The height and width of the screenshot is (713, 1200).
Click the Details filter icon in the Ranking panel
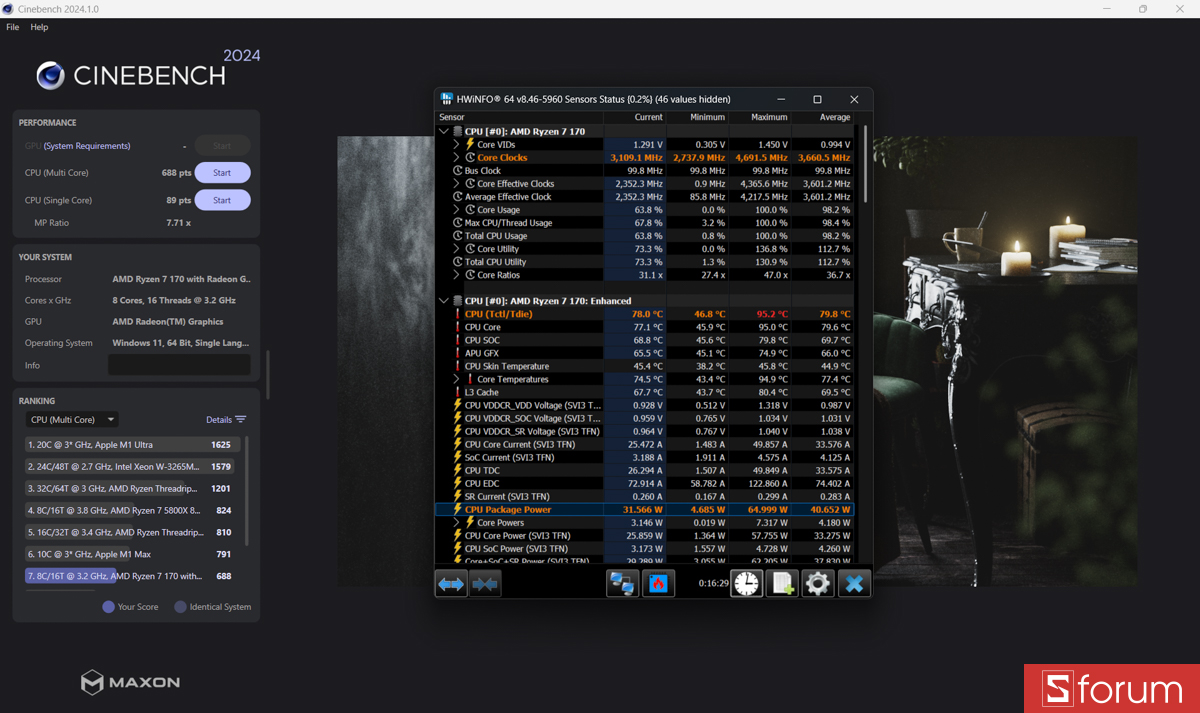[241, 420]
